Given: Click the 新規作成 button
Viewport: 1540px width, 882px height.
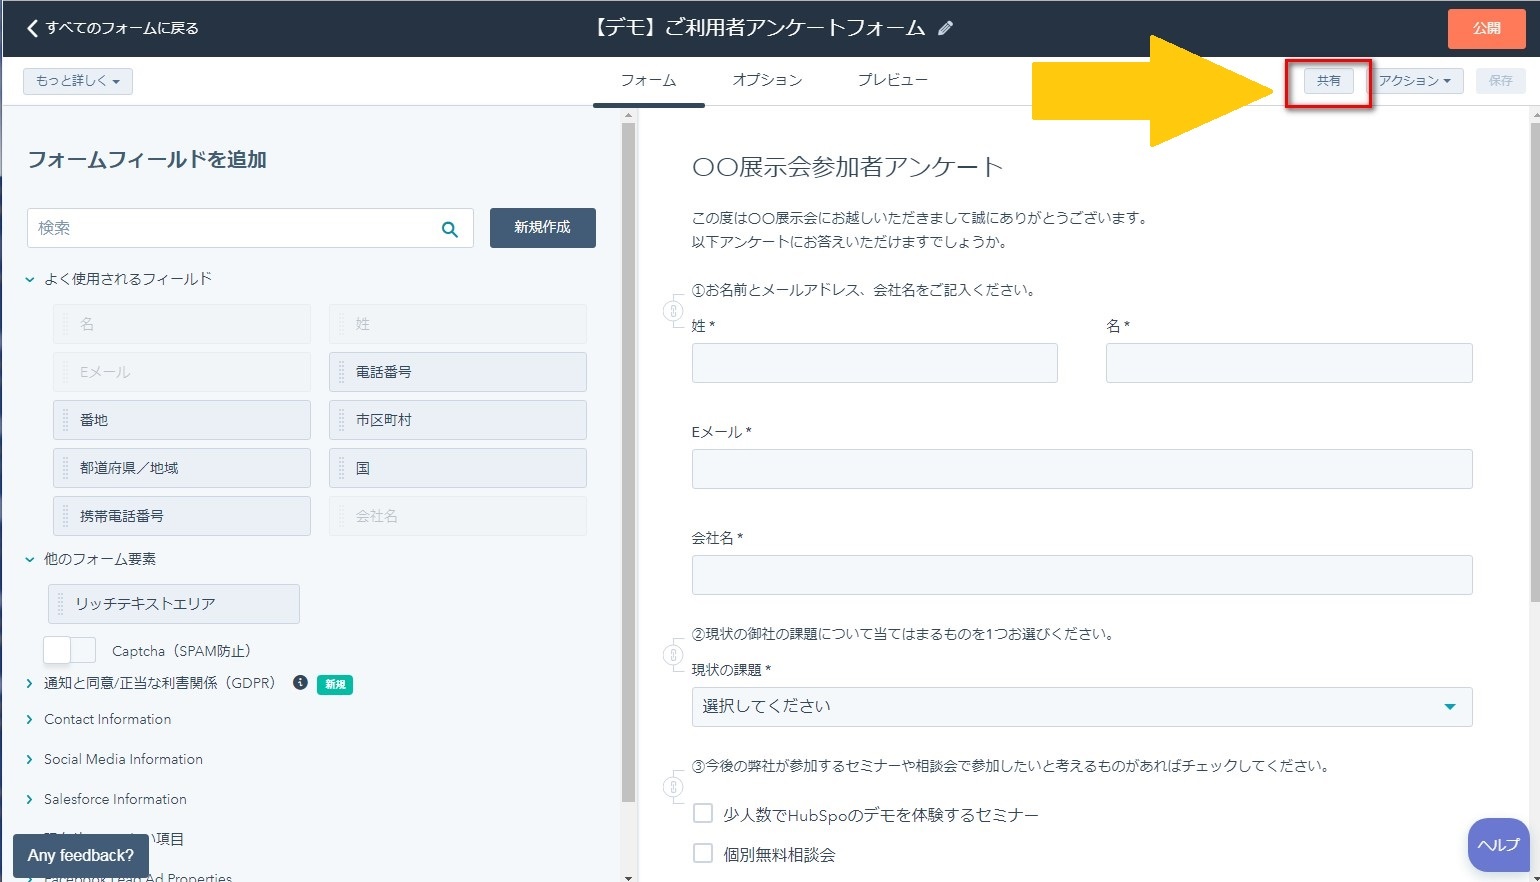Looking at the screenshot, I should tap(543, 228).
